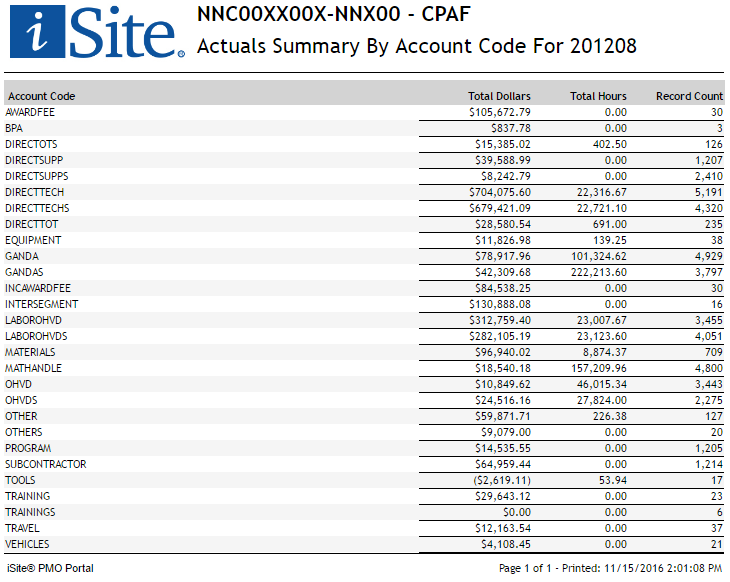The image size is (730, 582).
Task: Click the 5,191 record count
Action: pyautogui.click(x=709, y=192)
